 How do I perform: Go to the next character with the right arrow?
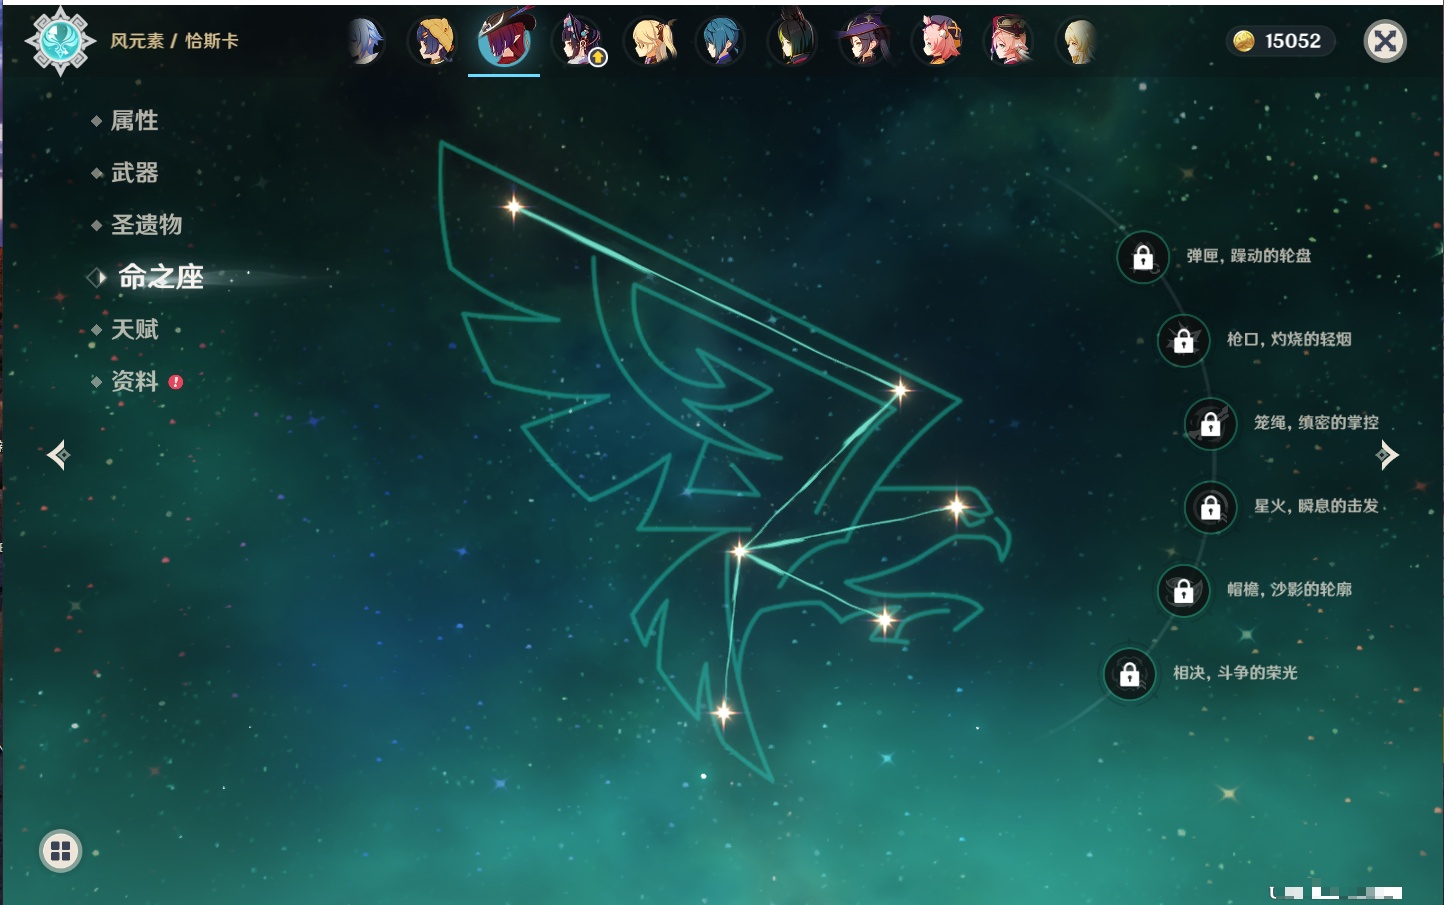tap(1387, 455)
